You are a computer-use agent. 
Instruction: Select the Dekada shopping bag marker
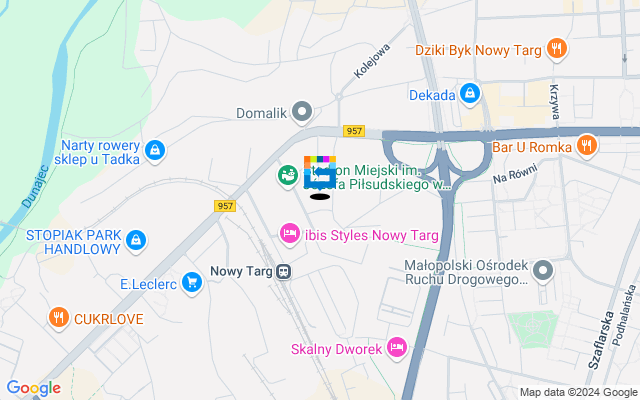click(x=470, y=94)
